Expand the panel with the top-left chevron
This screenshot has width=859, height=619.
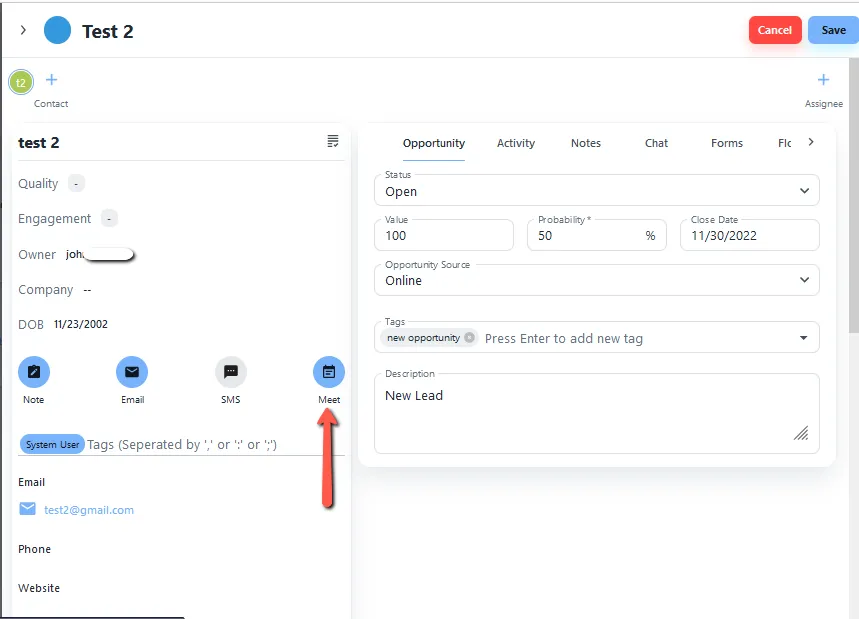click(23, 30)
